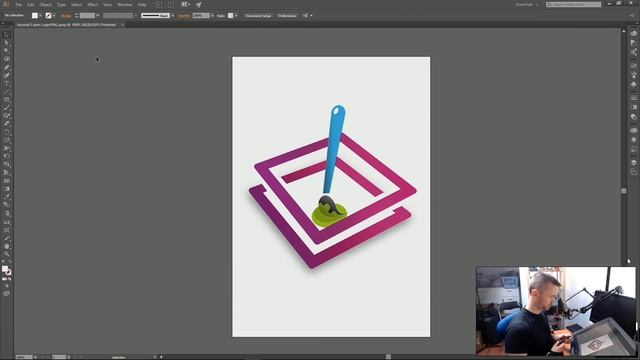Select the Eraser tool
Image resolution: width=640 pixels, height=360 pixels.
coord(7,124)
